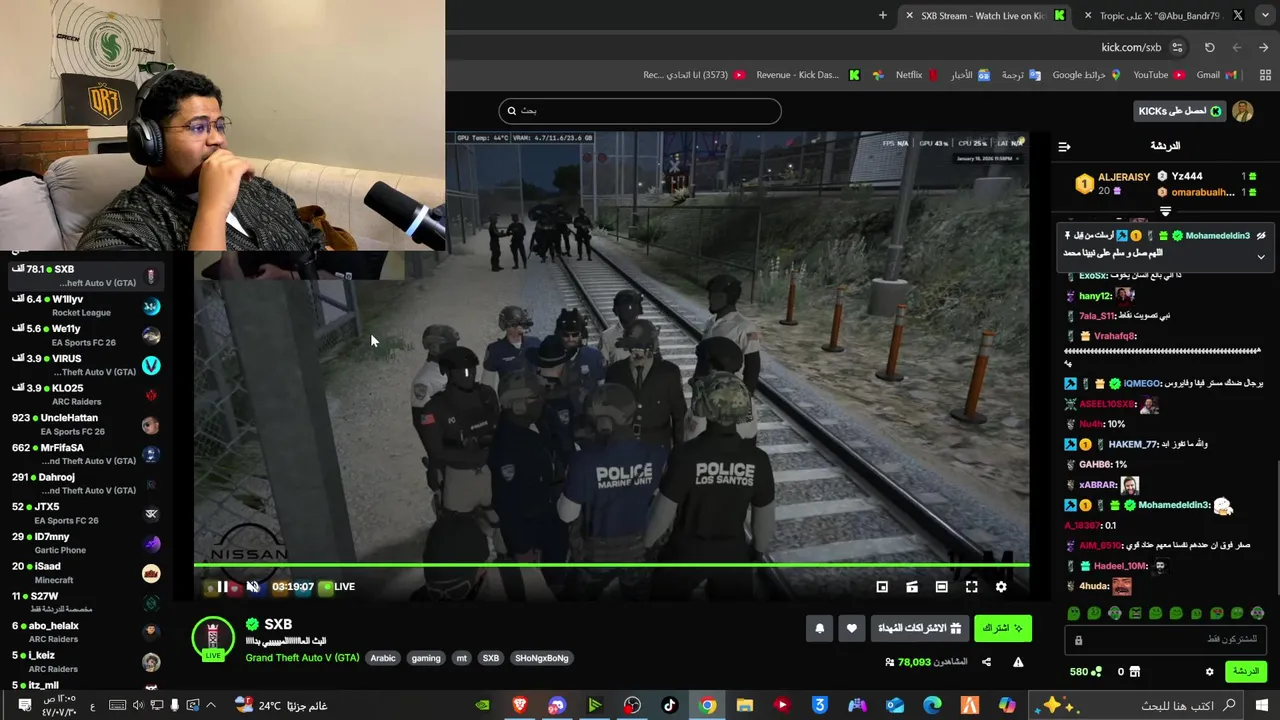The width and height of the screenshot is (1280, 720).
Task: Open the iSaad Minecraft channel
Action: [86, 572]
